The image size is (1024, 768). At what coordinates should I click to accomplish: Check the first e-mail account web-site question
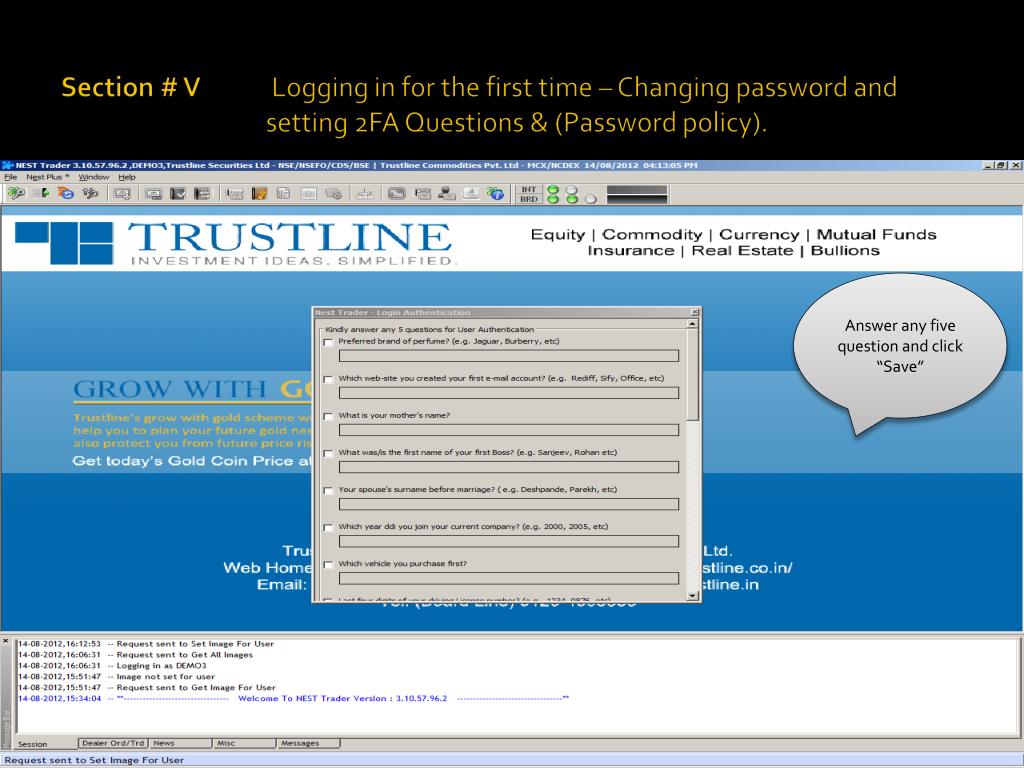click(328, 379)
